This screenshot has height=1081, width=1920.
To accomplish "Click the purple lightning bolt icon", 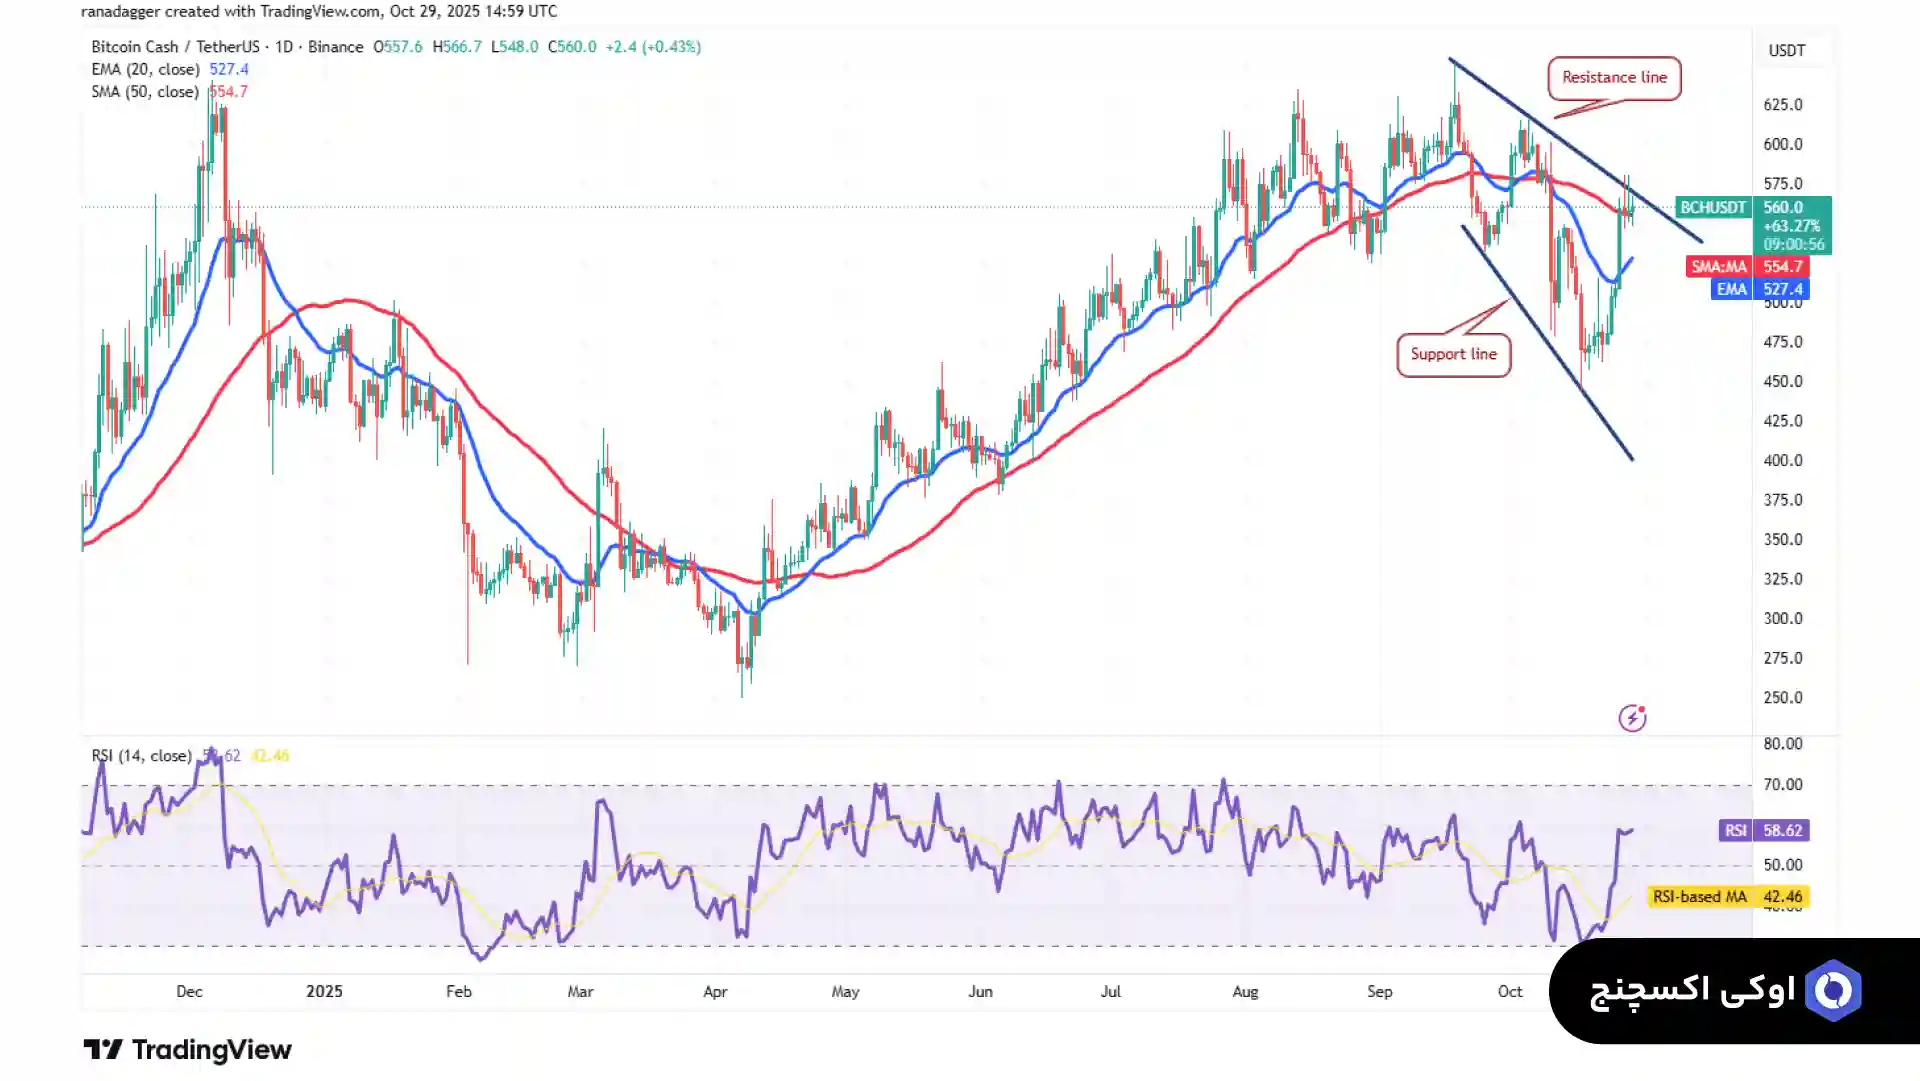I will tap(1632, 718).
